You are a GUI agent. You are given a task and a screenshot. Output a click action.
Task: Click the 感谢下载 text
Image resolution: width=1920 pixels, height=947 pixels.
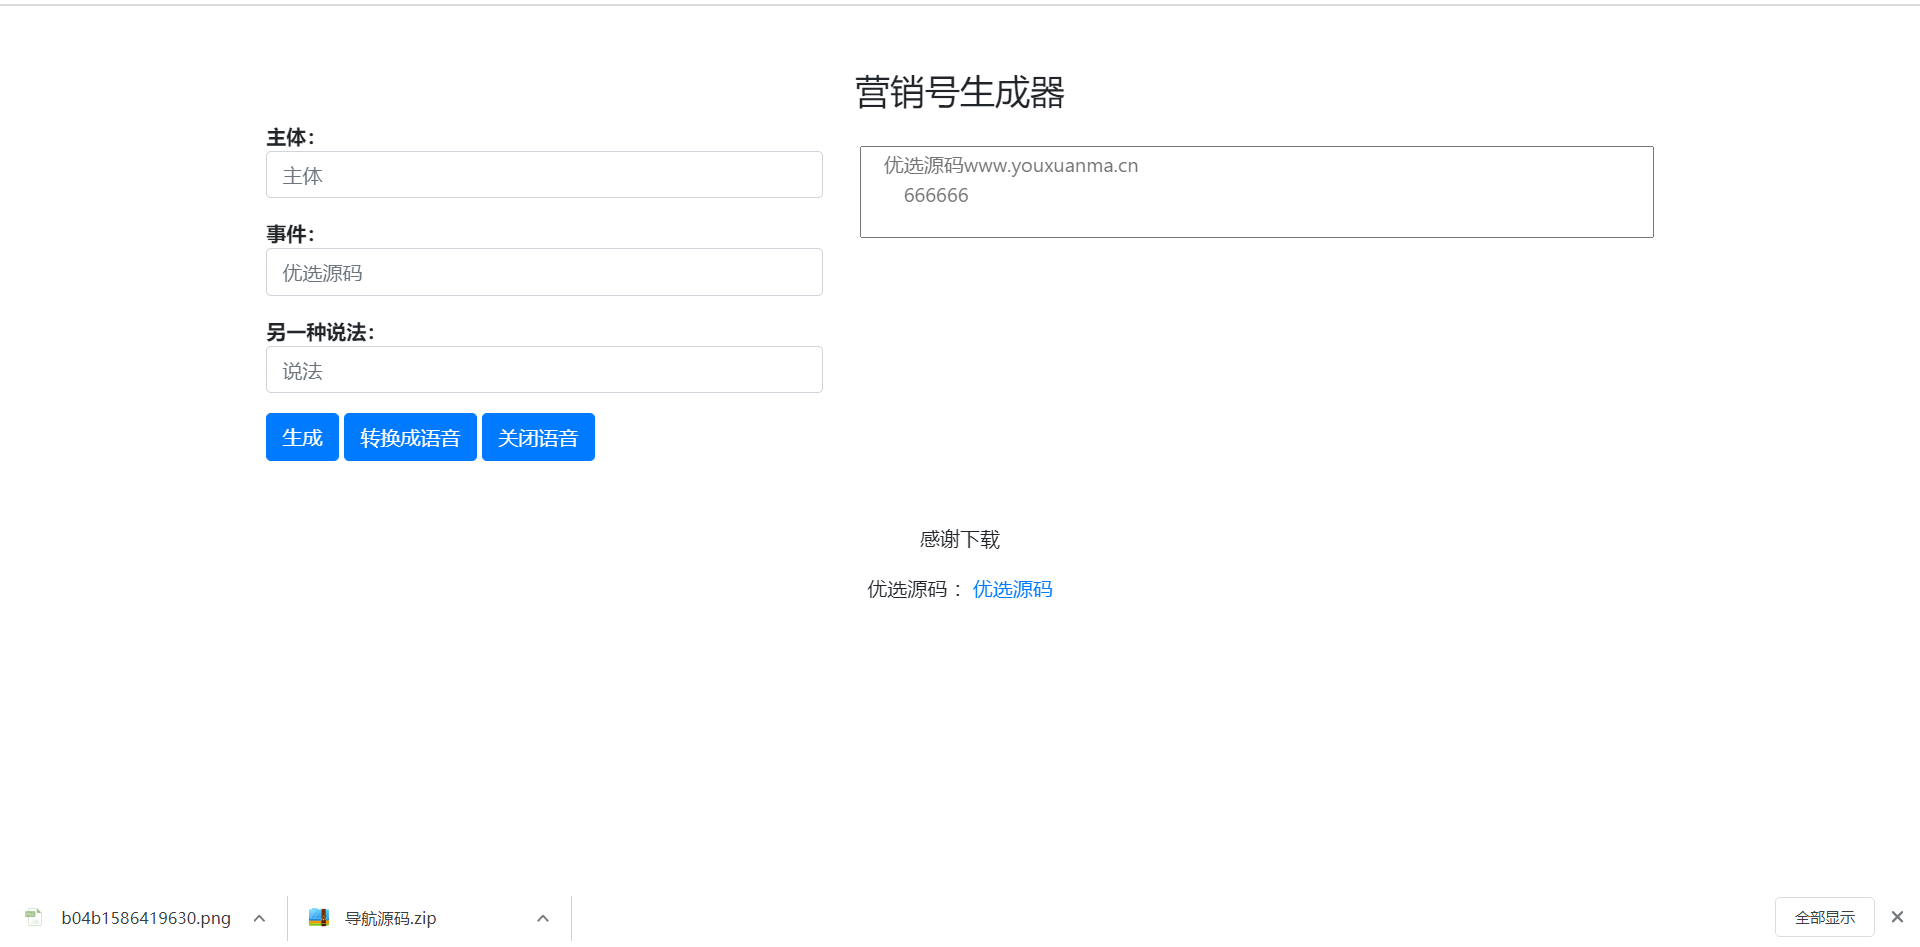(960, 539)
